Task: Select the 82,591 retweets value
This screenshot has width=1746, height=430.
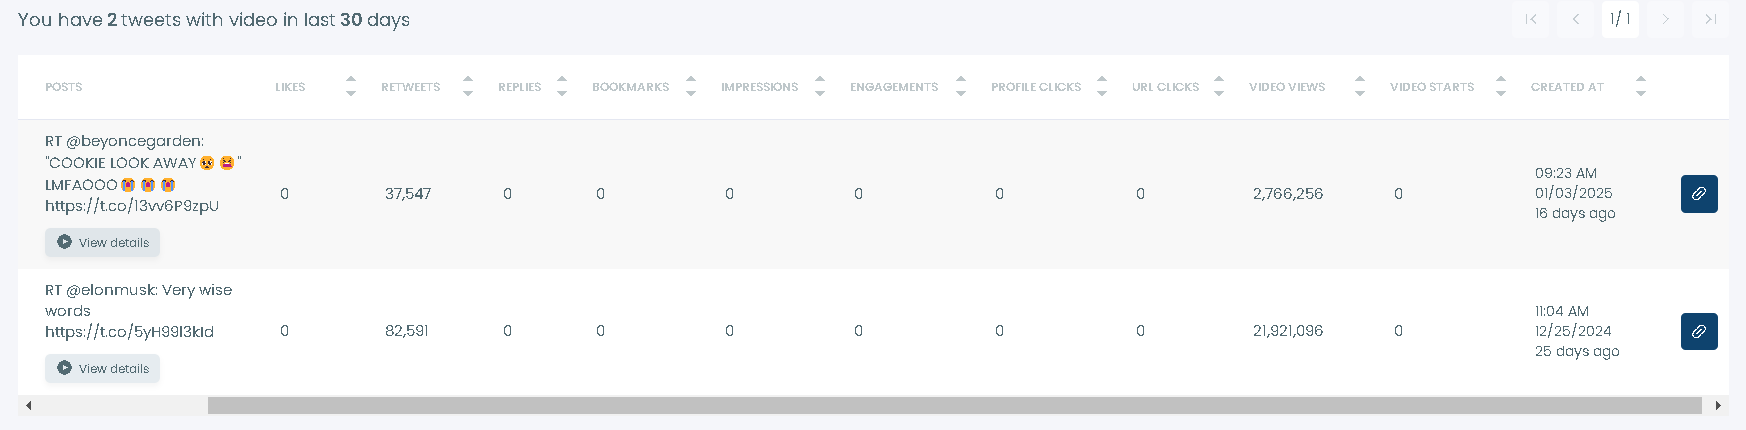Action: point(407,331)
